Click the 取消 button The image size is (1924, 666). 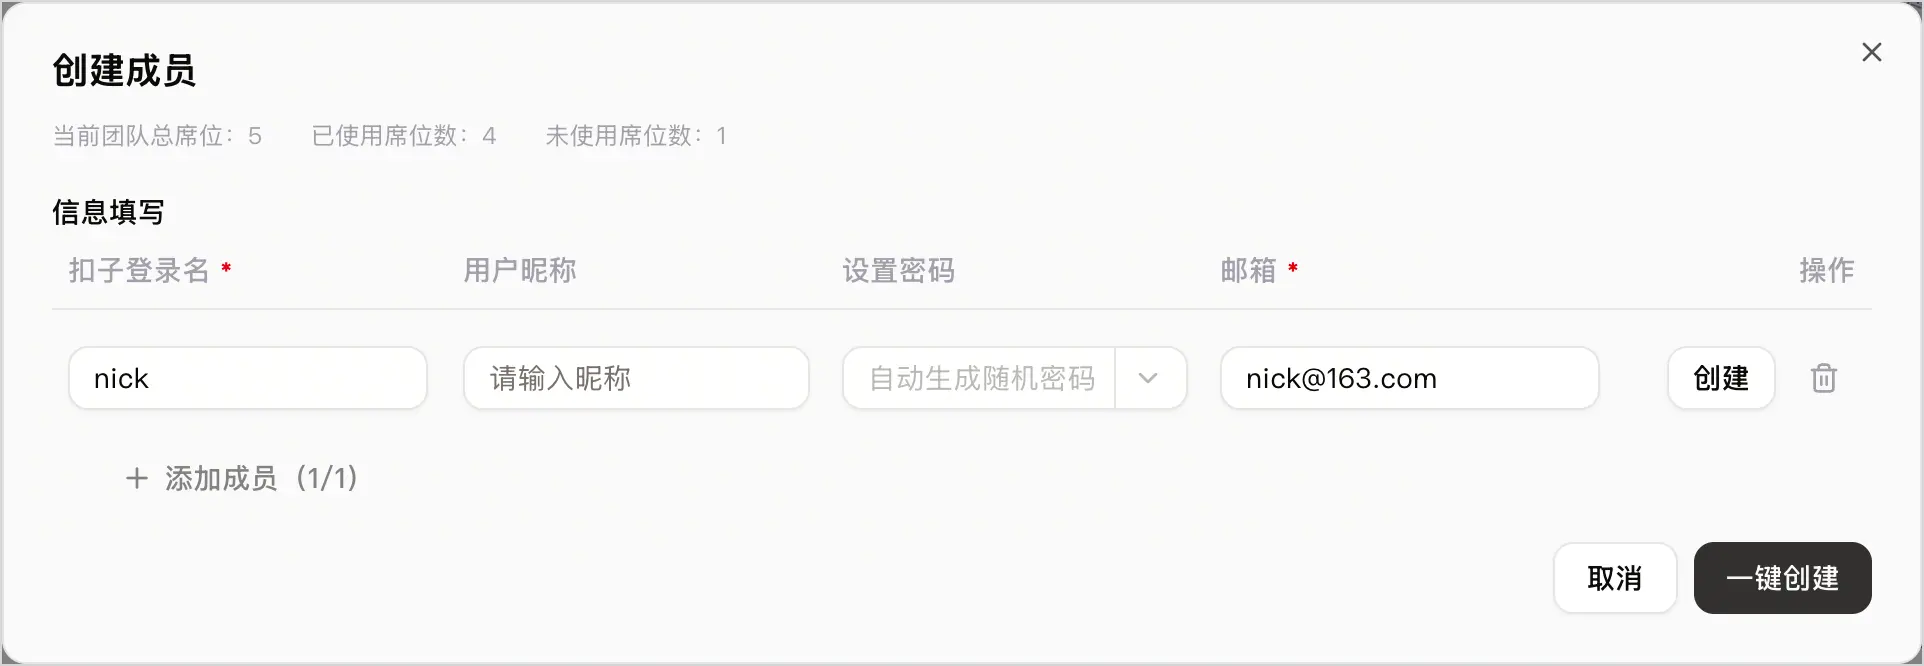(x=1614, y=578)
